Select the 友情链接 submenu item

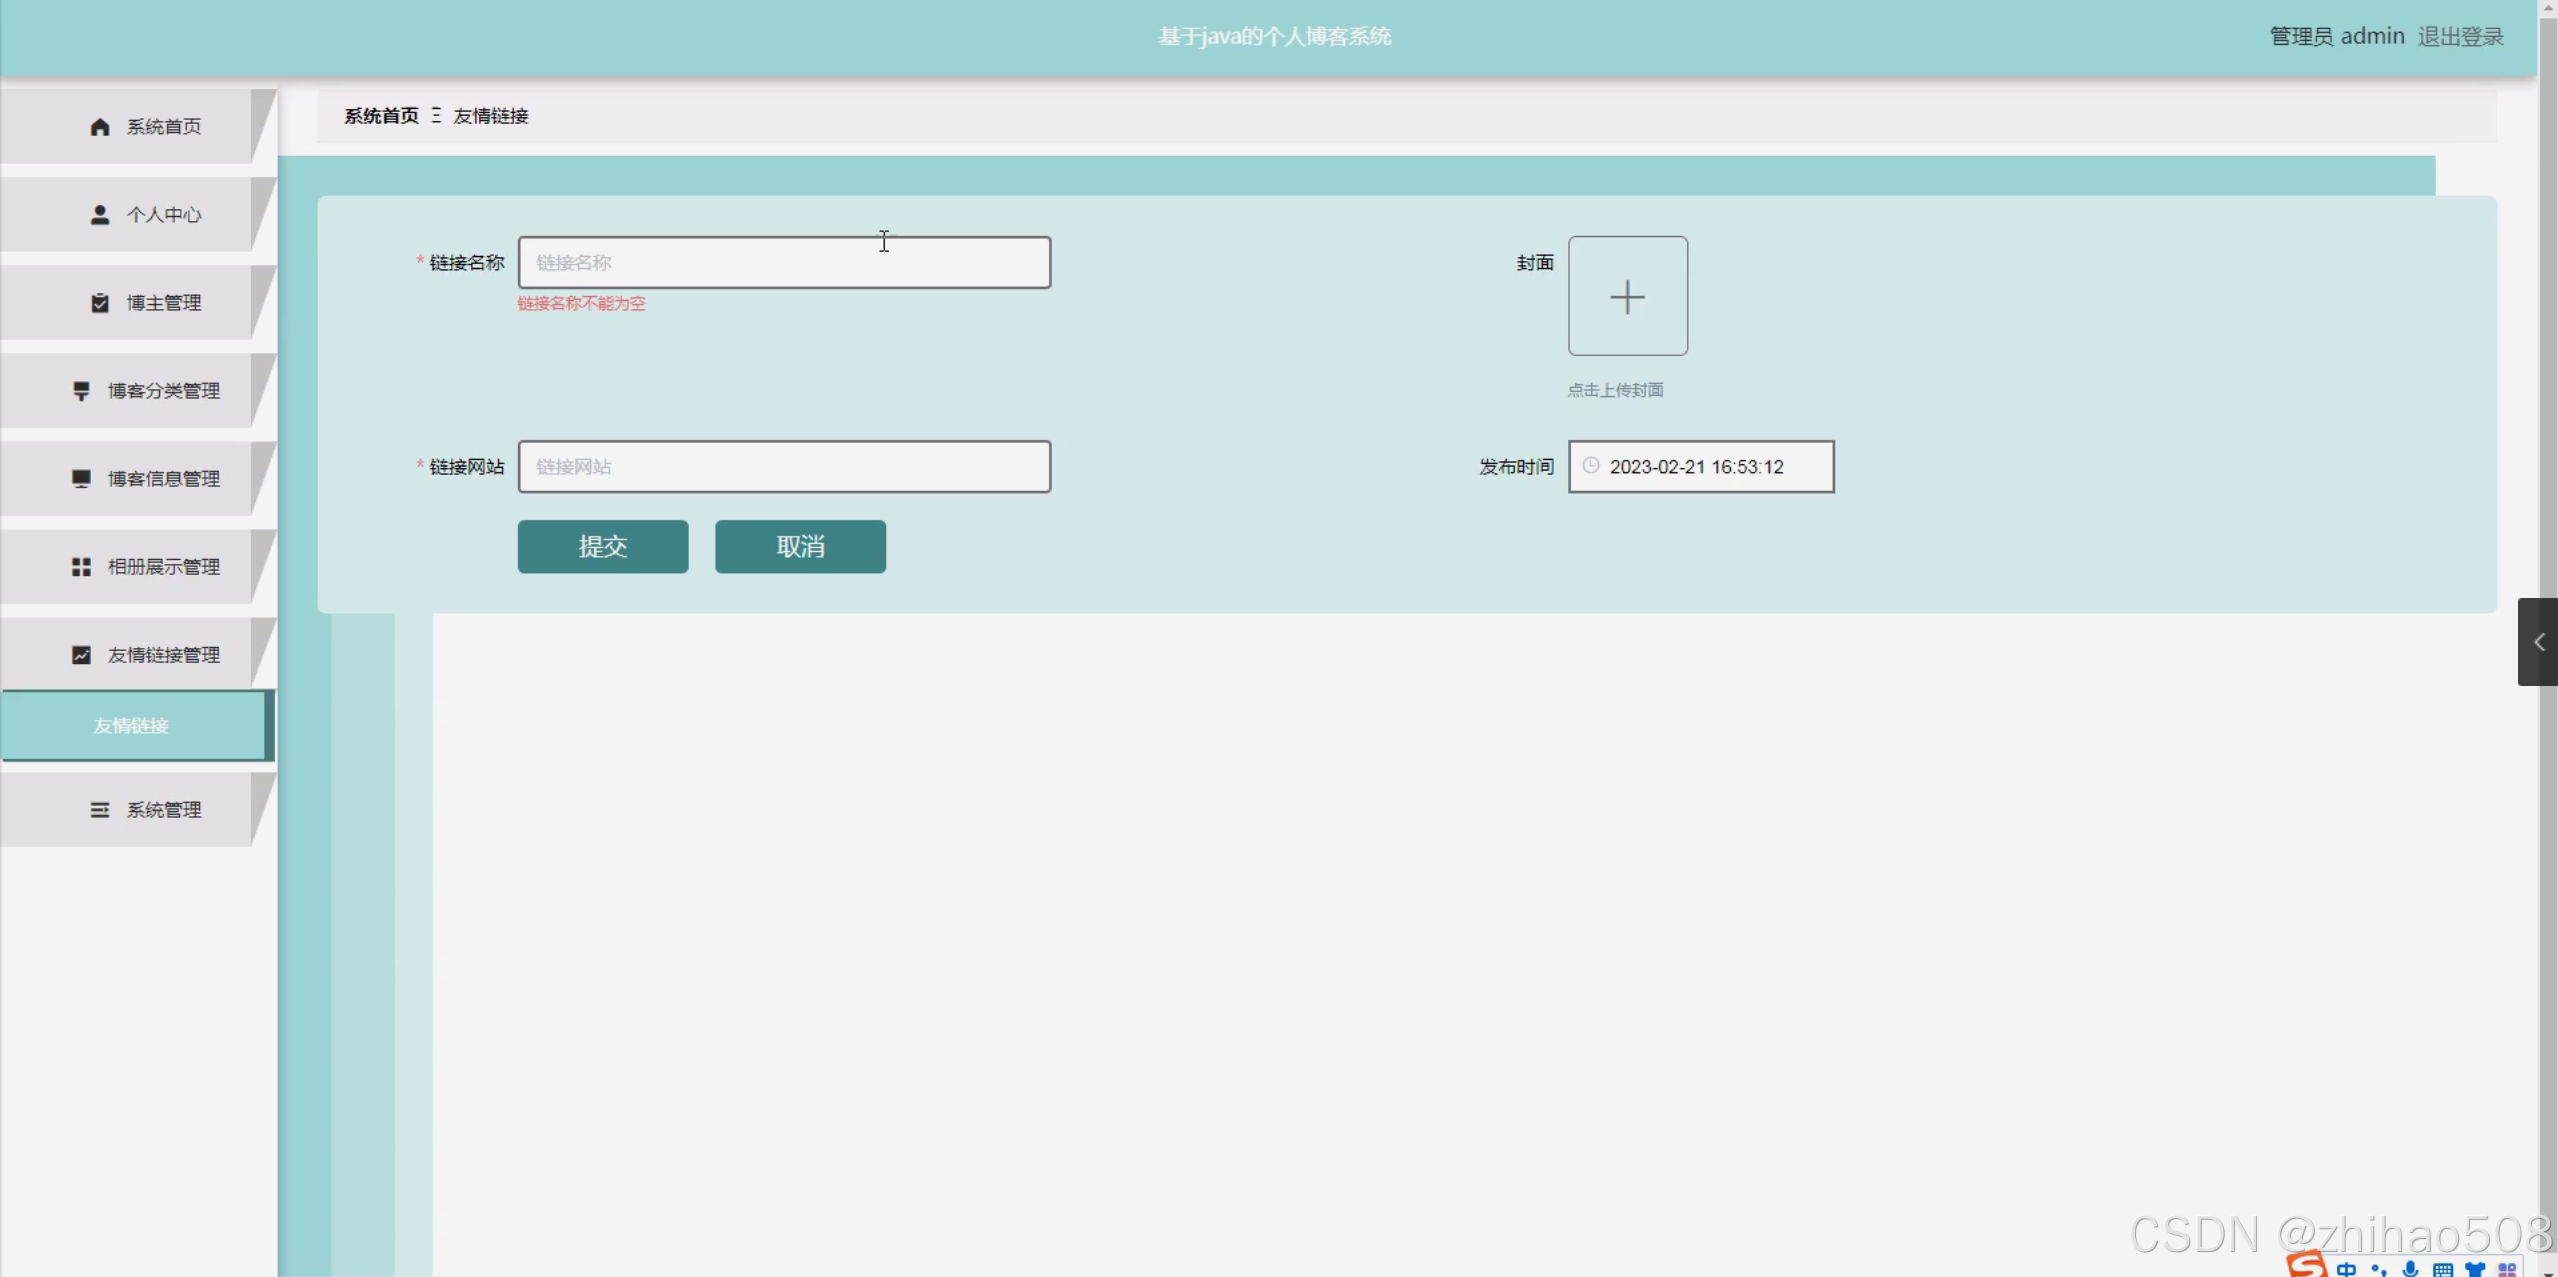point(132,726)
